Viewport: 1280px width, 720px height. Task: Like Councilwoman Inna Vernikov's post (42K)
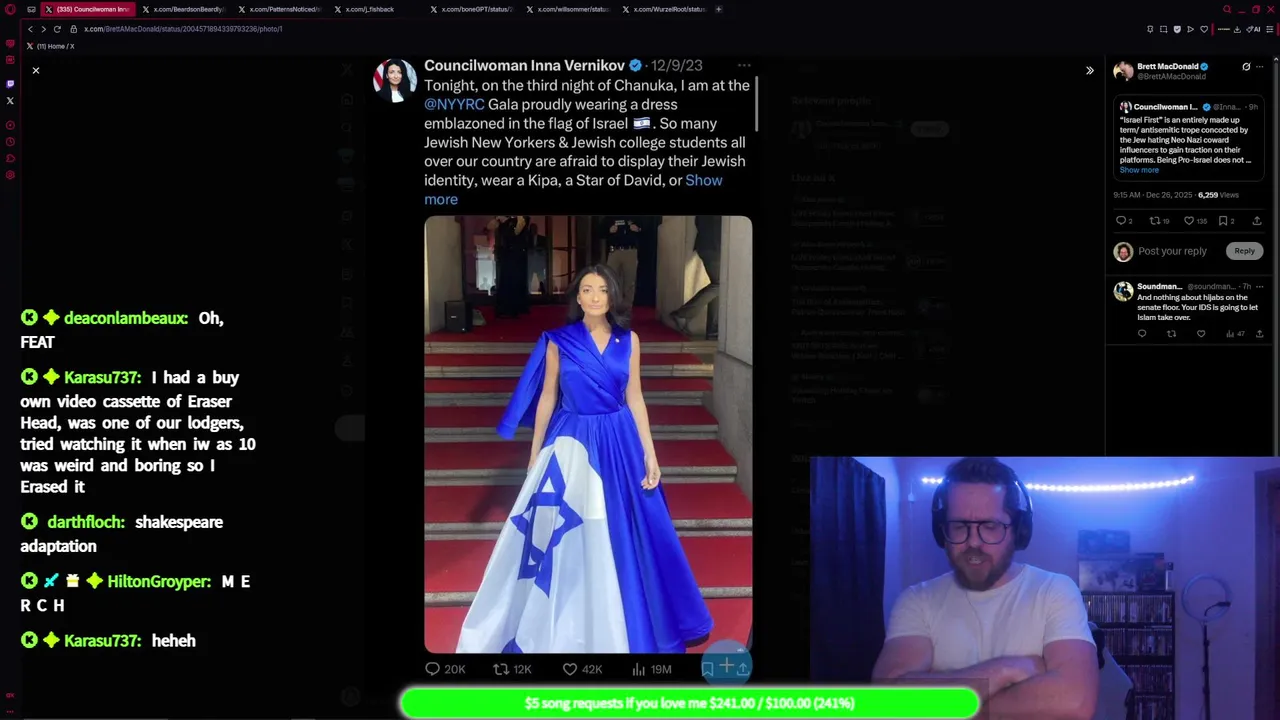point(579,669)
